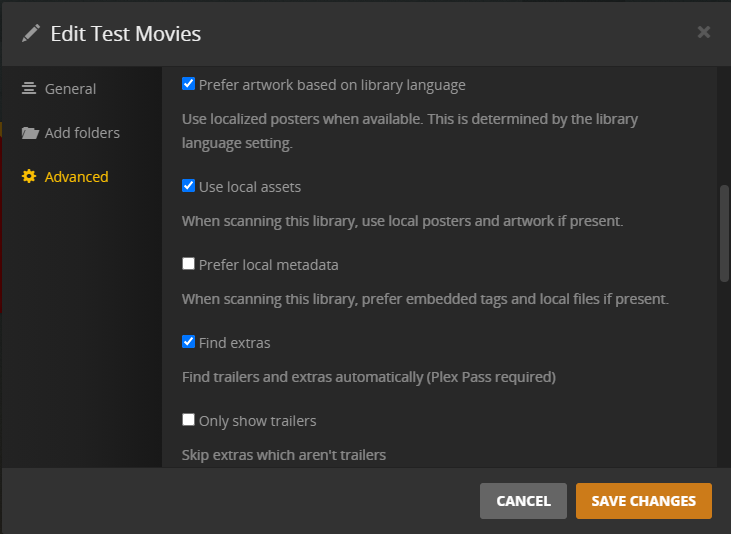Close the Edit Test Movies dialog

(704, 33)
